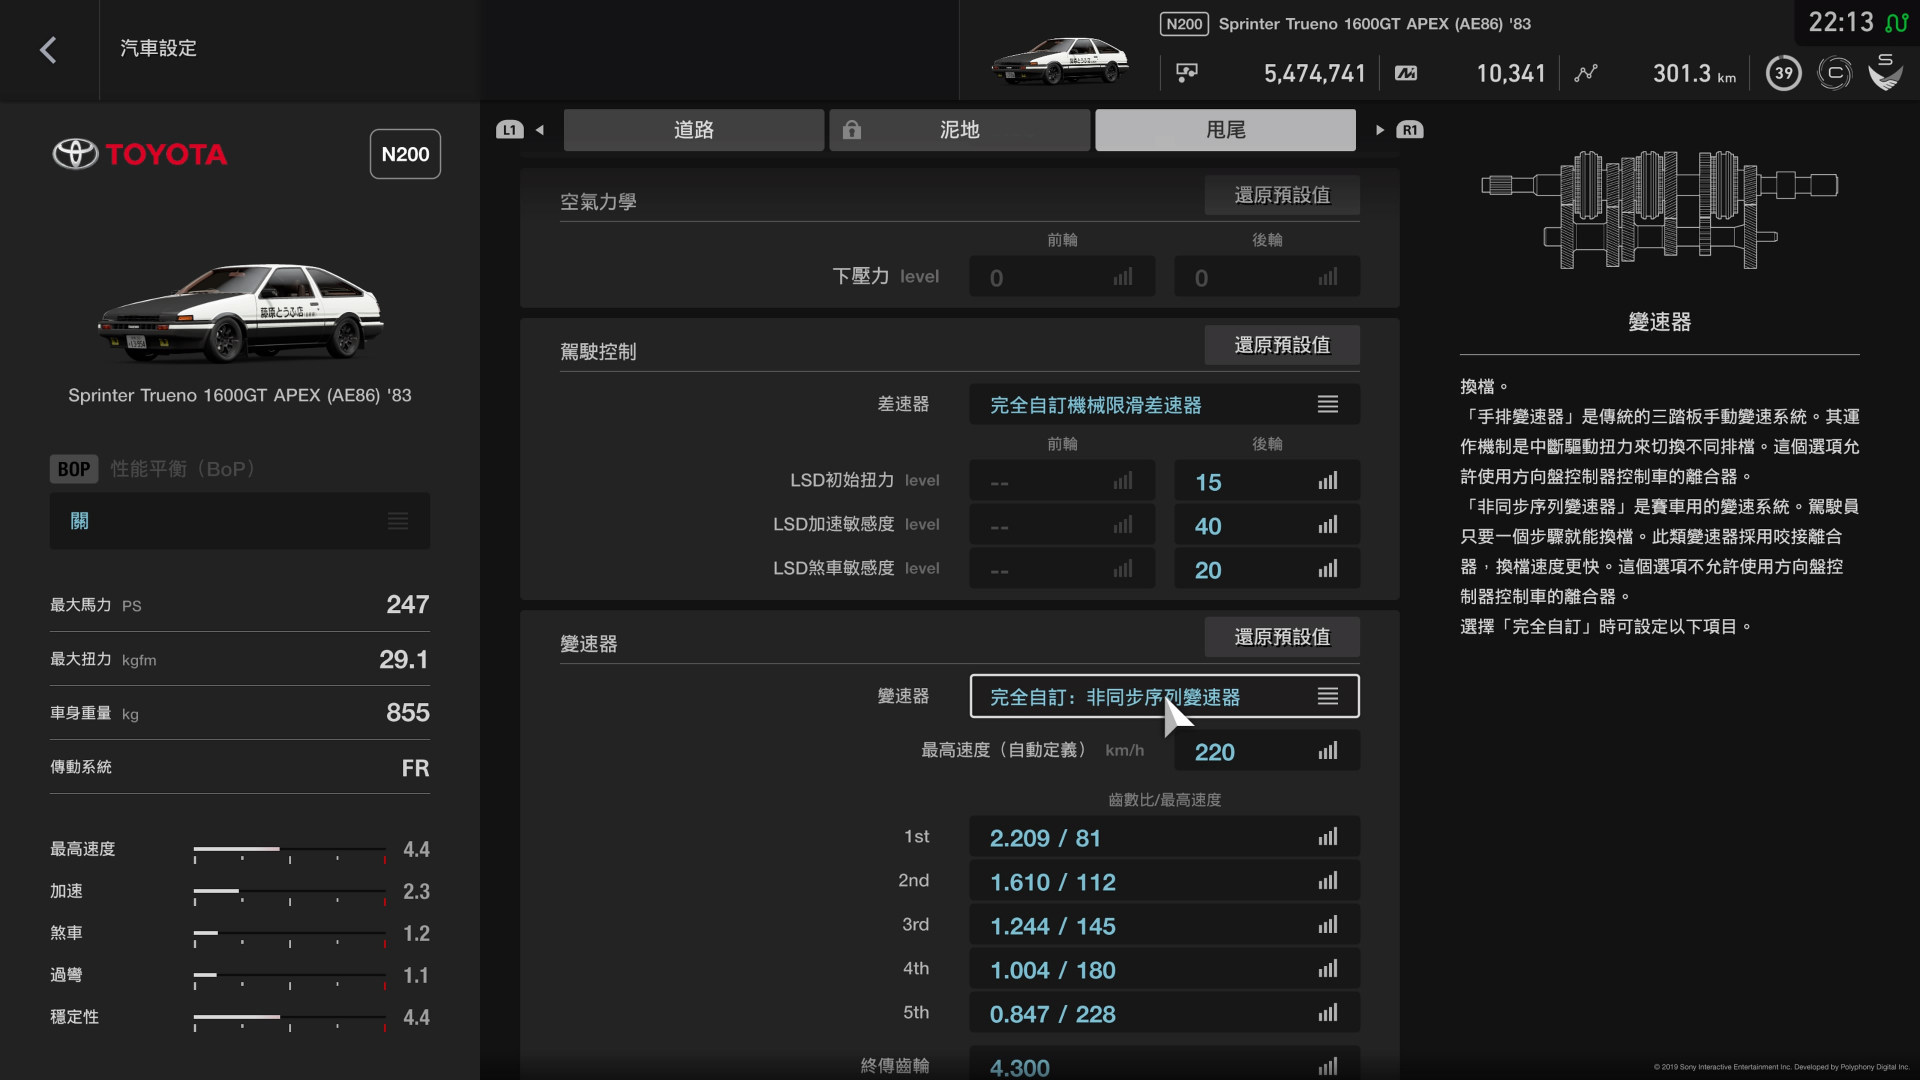
Task: Adjust rear LSD加速敏感度 value 40
Action: (1266, 525)
